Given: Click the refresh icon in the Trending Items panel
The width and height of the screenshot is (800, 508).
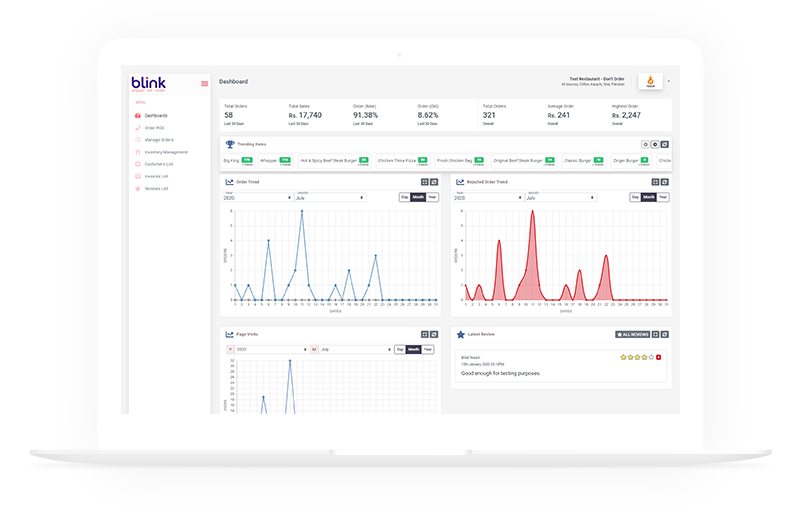Looking at the screenshot, I should pos(664,145).
